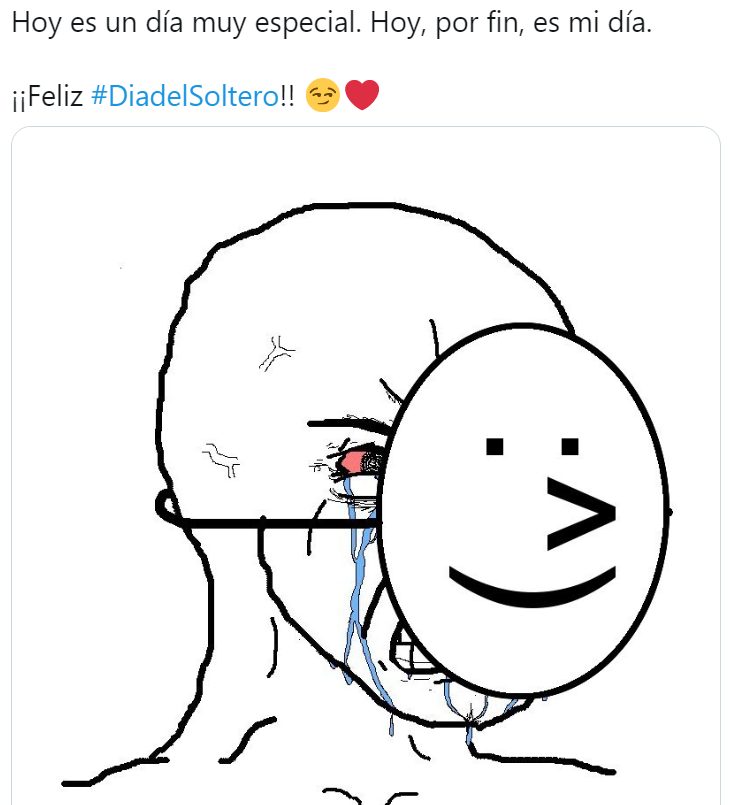Open the crying wojak meme image
Image resolution: width=733 pixels, height=805 pixels.
point(366,466)
